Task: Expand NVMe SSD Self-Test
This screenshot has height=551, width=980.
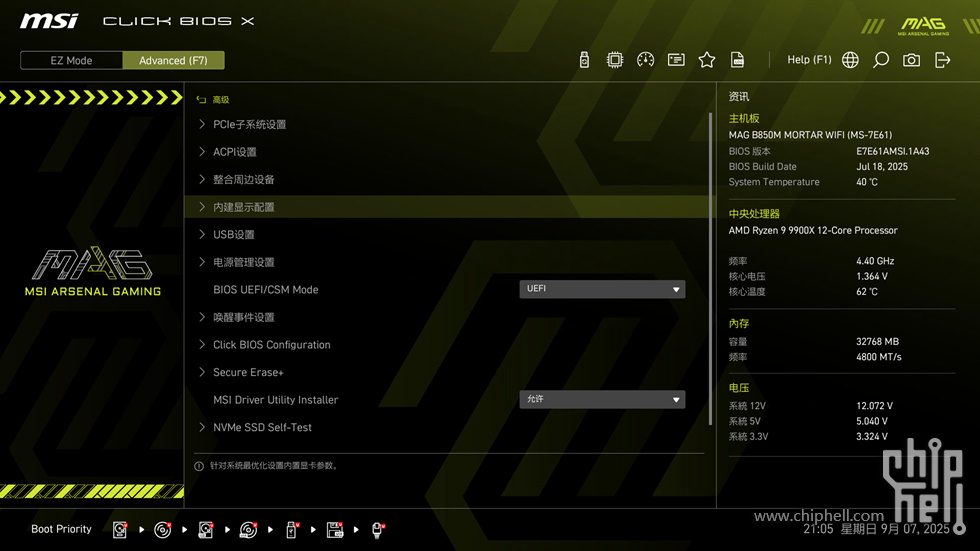Action: [x=449, y=427]
